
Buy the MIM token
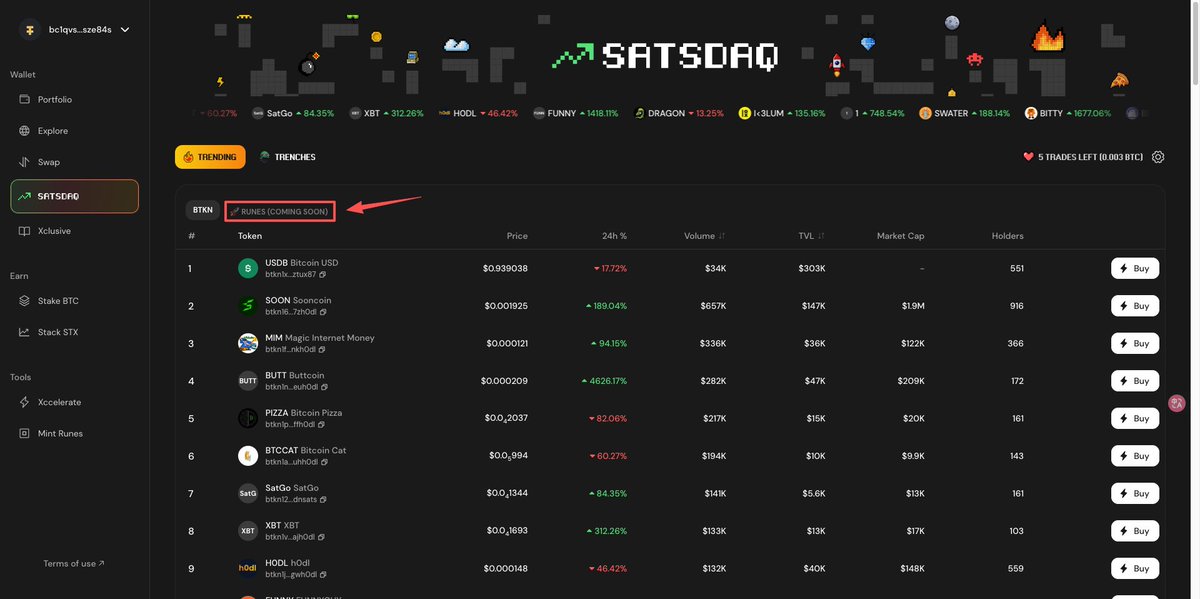coord(1135,343)
